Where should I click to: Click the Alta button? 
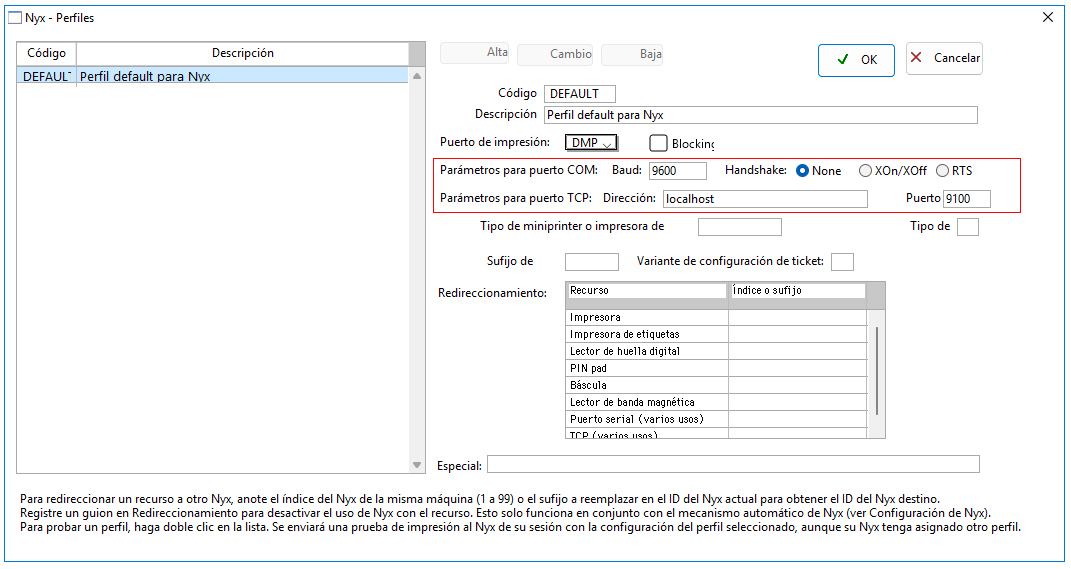click(x=474, y=53)
